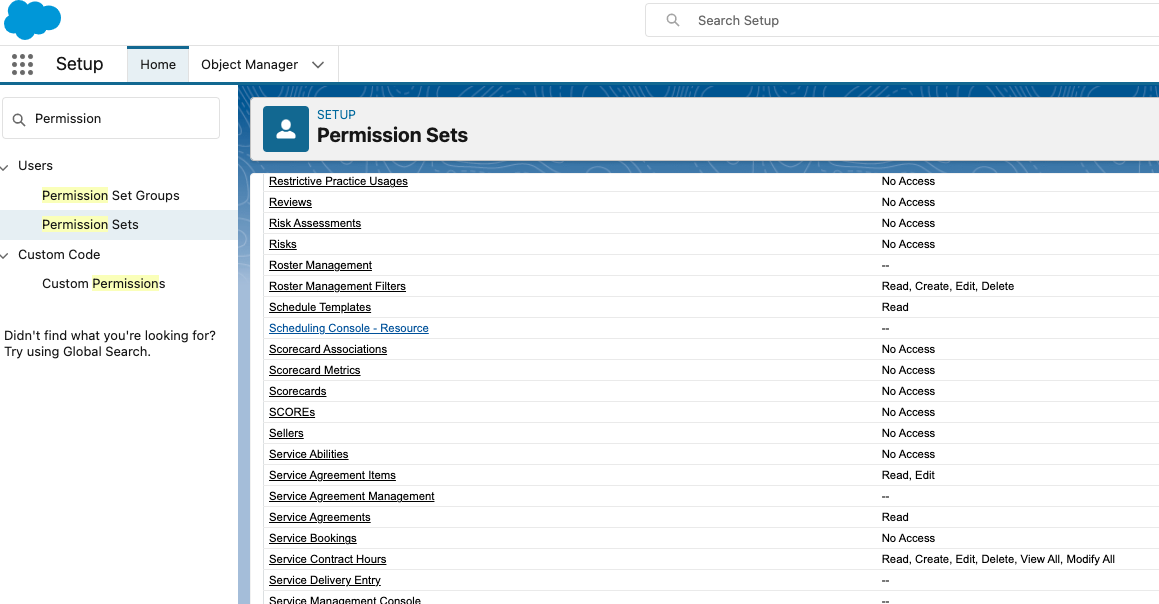Click the Setup app name label
1159x604 pixels.
[x=80, y=64]
